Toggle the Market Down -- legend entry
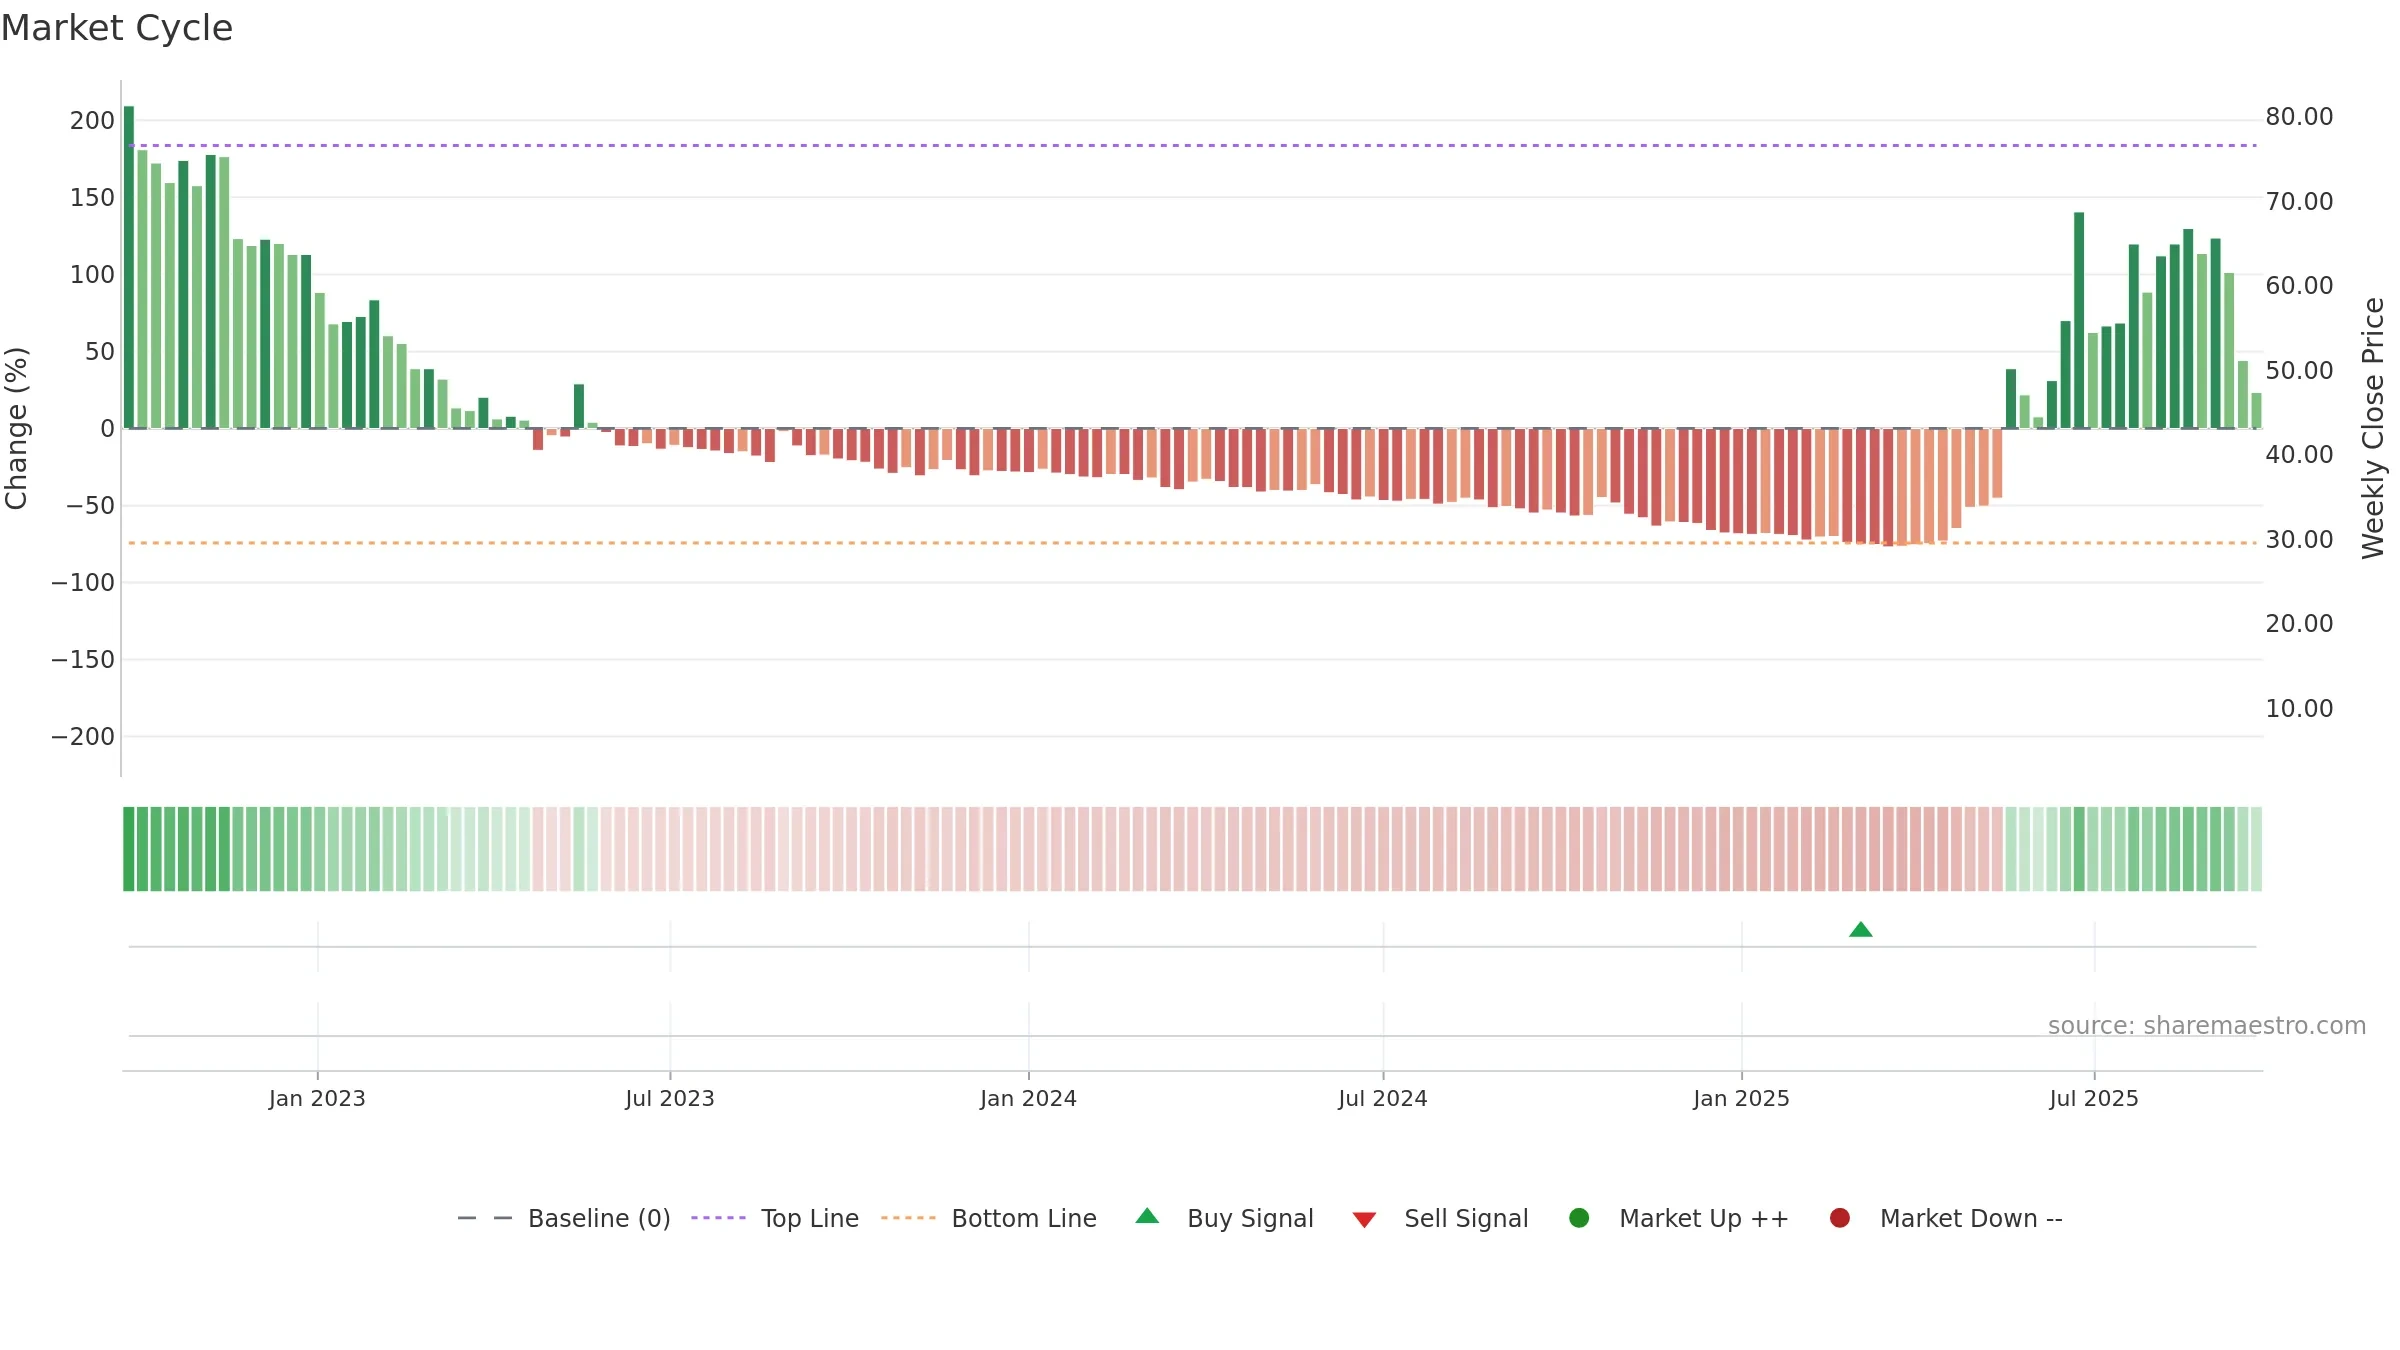 pyautogui.click(x=1946, y=1218)
